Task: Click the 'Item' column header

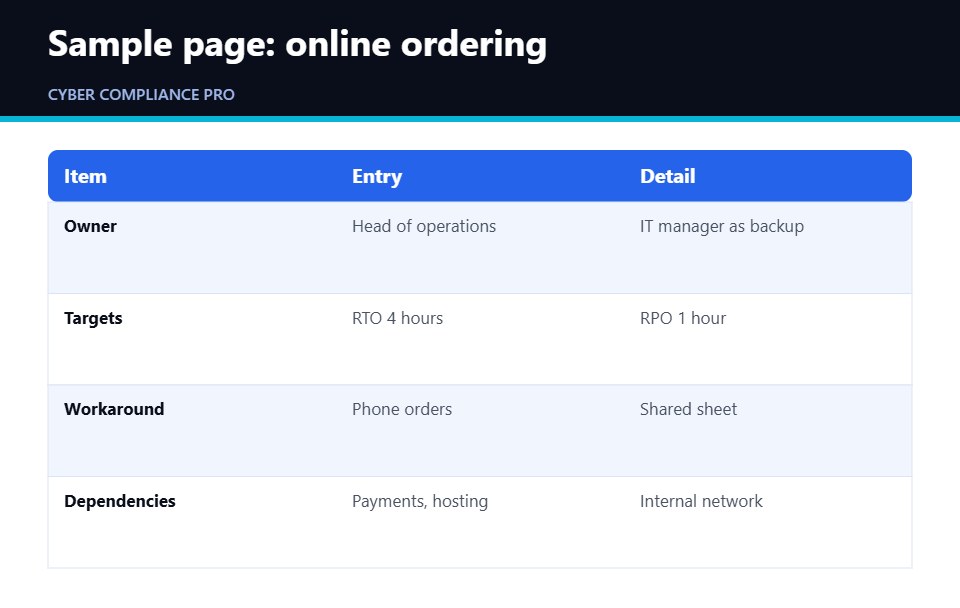Action: pos(85,176)
